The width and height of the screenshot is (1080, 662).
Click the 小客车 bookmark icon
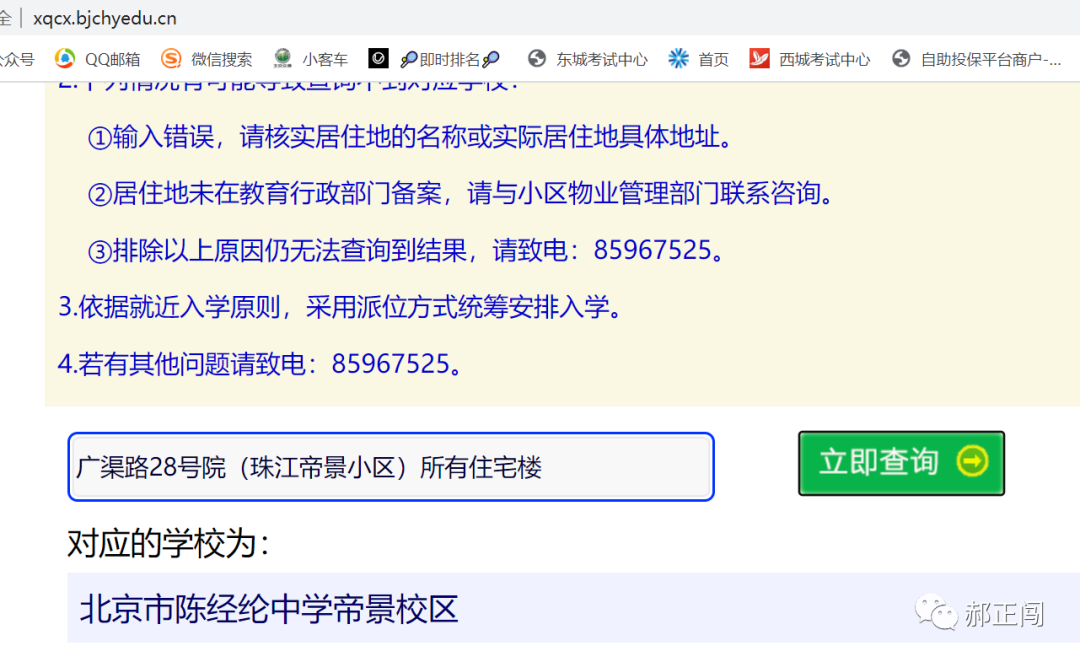tap(282, 59)
